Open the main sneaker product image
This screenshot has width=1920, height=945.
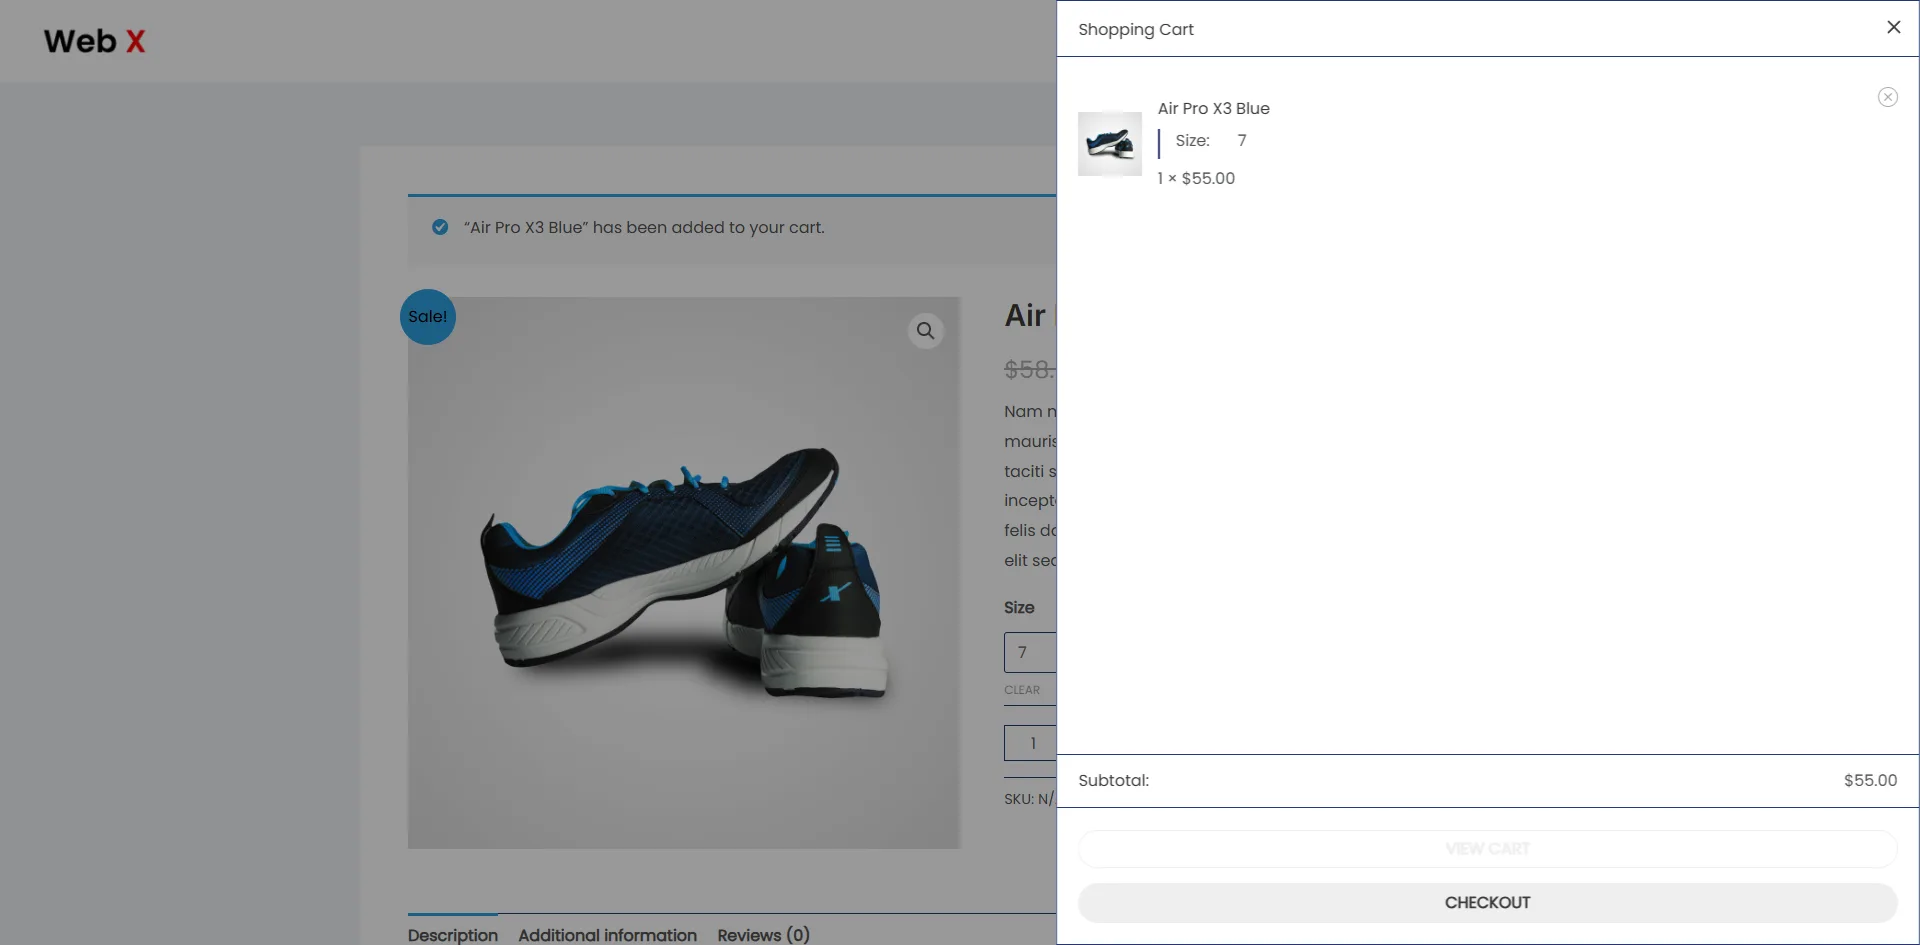(x=684, y=572)
